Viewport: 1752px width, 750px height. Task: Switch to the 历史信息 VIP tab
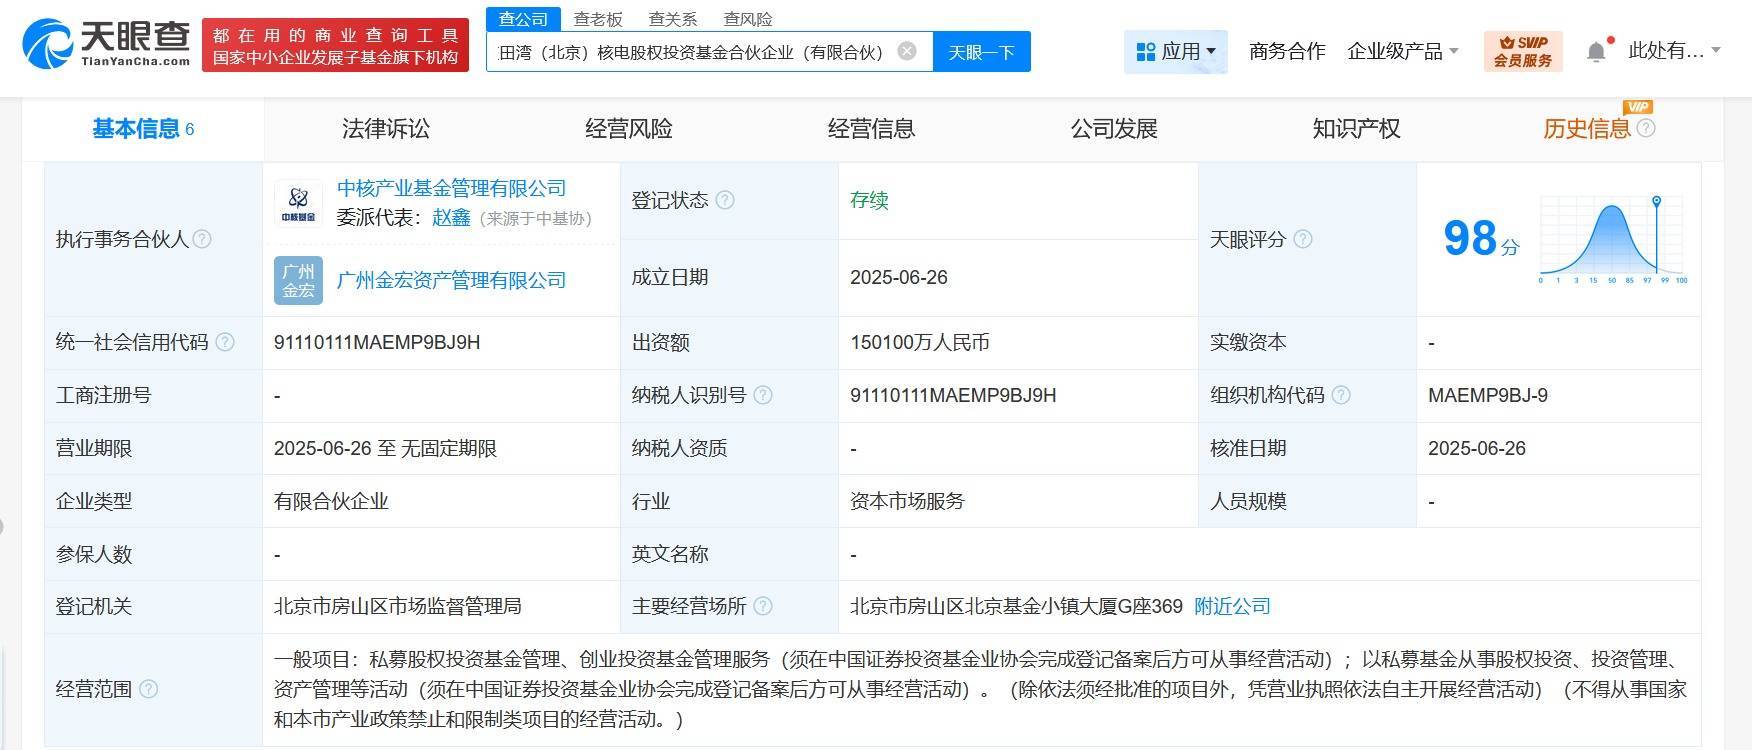point(1587,128)
